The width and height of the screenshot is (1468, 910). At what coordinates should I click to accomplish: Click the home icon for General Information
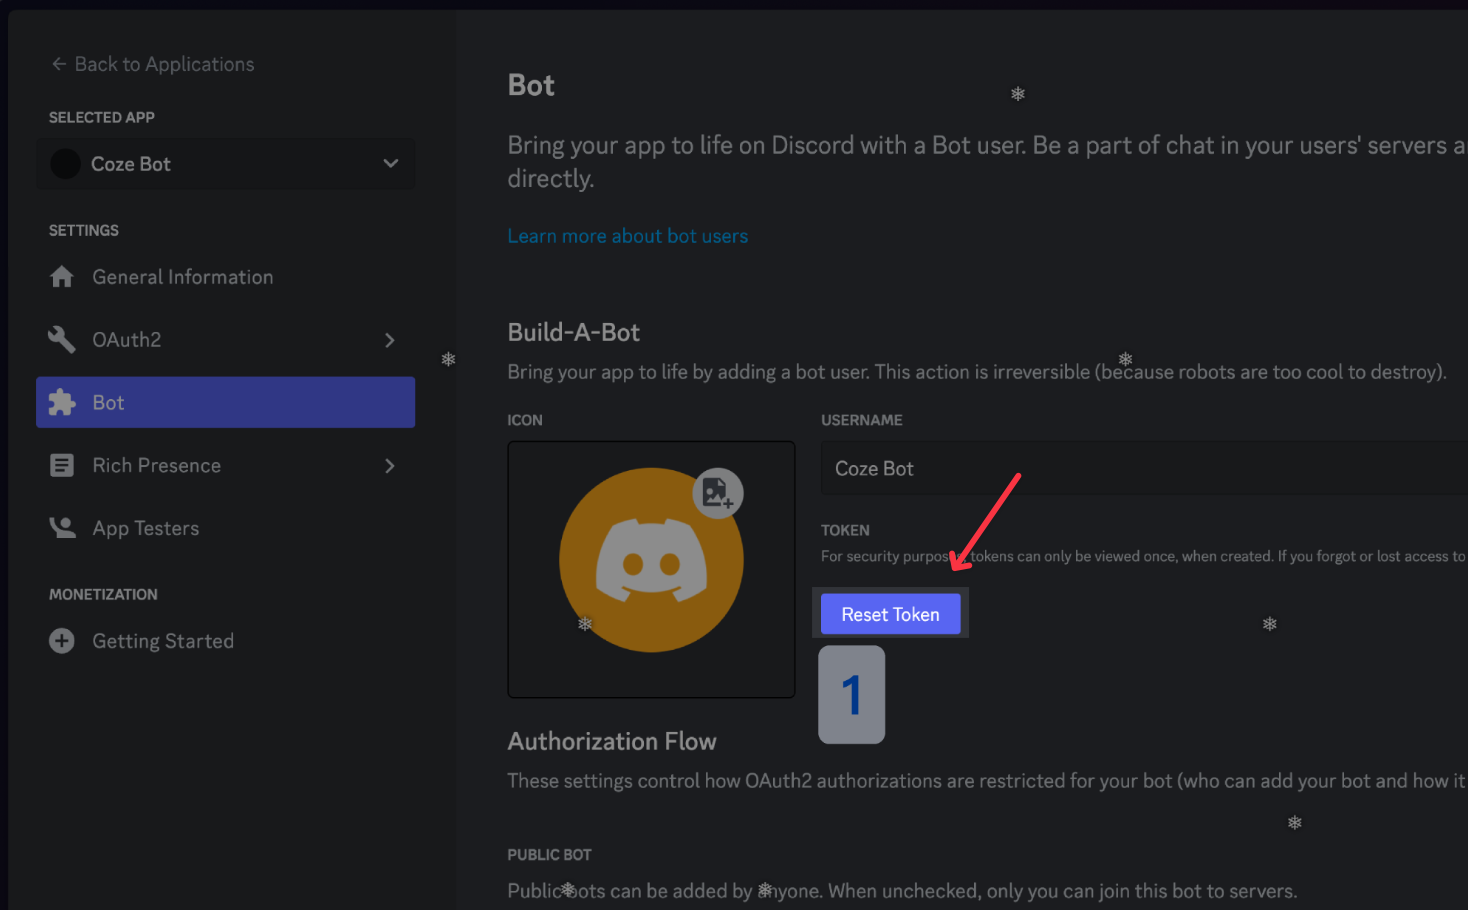[62, 277]
